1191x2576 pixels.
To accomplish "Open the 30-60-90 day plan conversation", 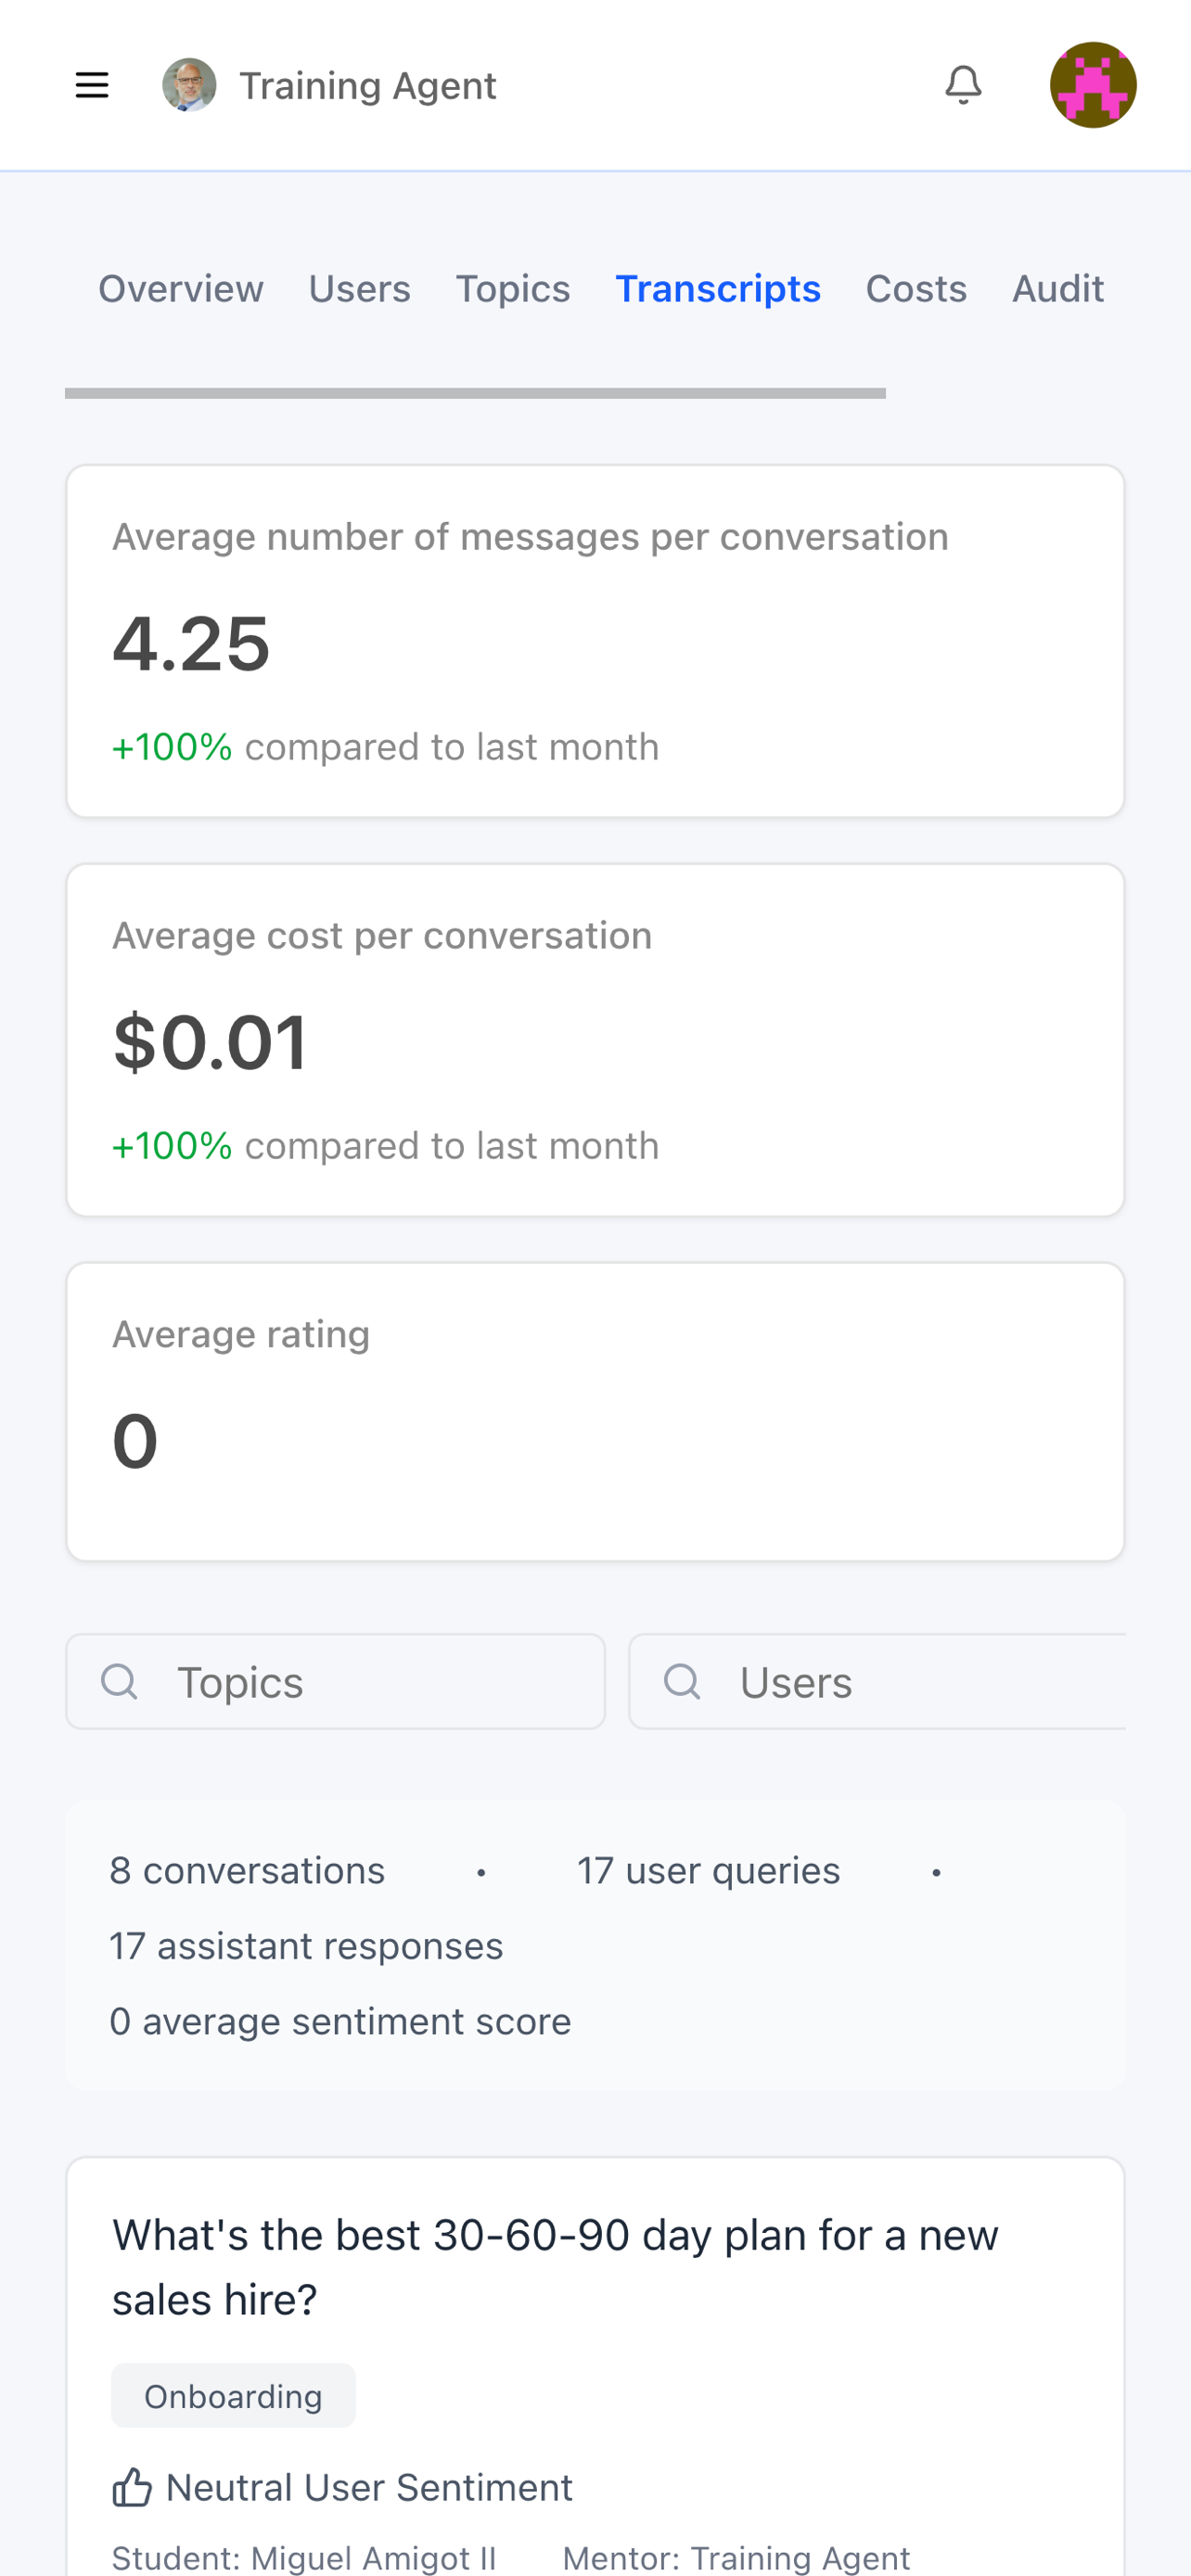I will click(x=555, y=2267).
